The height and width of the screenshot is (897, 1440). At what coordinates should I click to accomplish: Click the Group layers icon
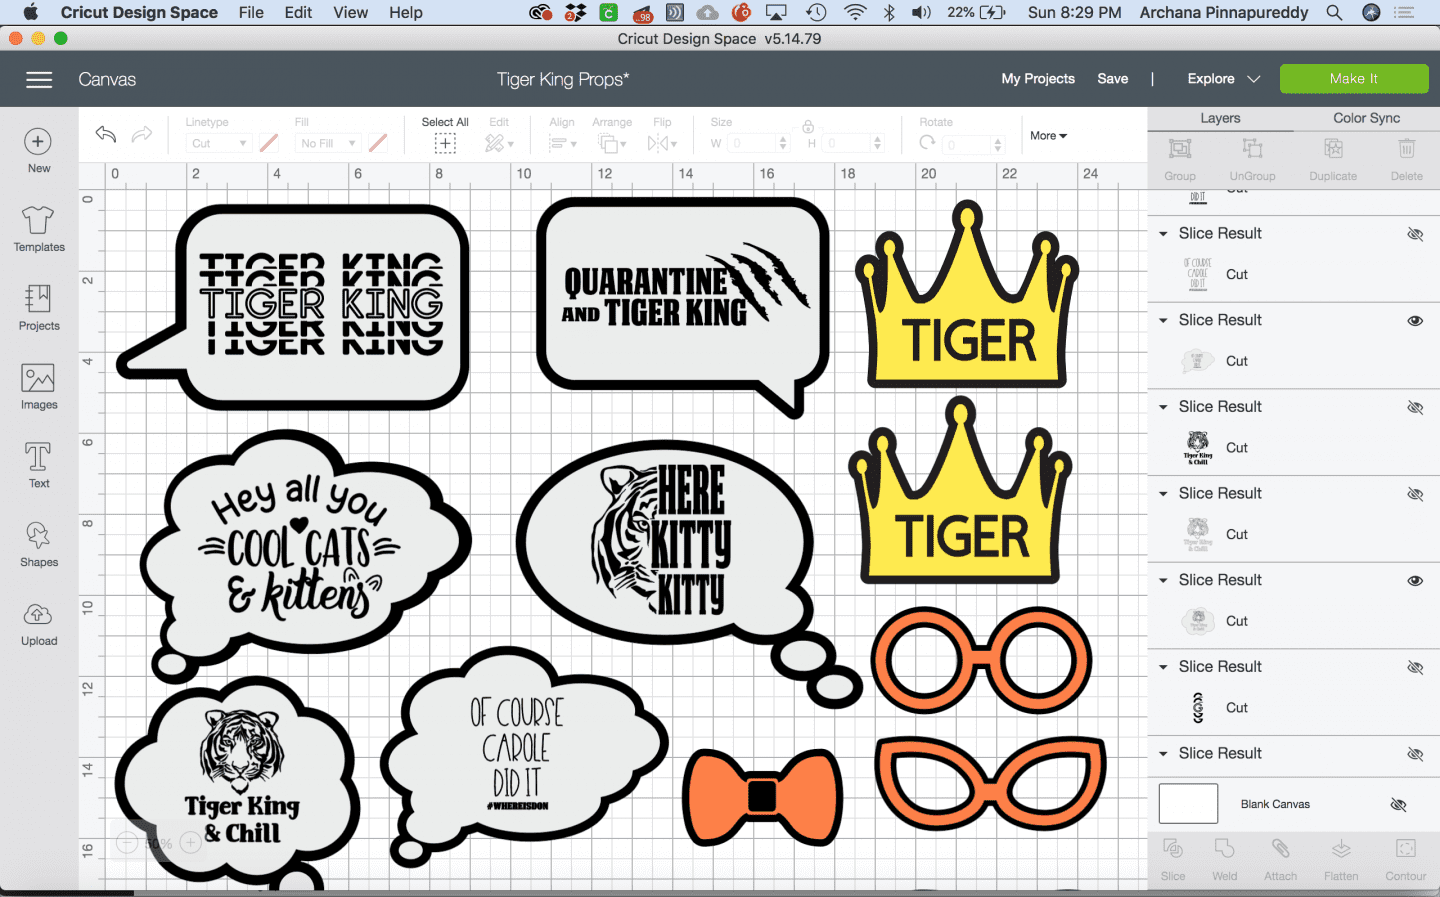[x=1180, y=149]
